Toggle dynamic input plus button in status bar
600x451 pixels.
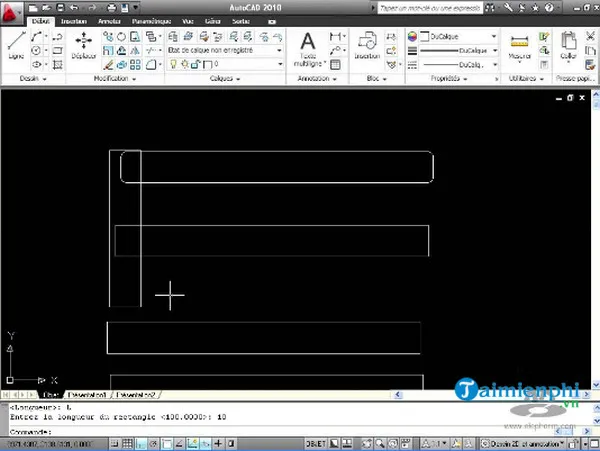tap(218, 444)
